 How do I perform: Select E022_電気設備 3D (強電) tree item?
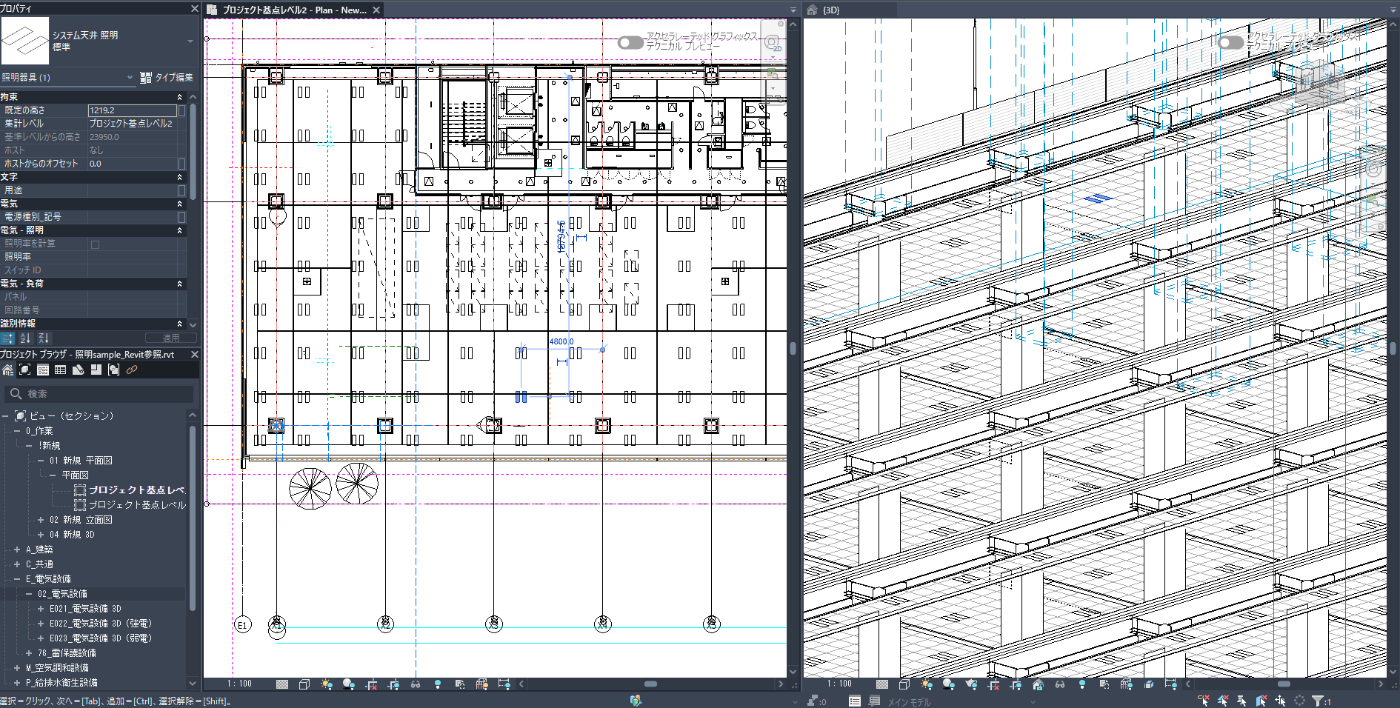[x=99, y=623]
